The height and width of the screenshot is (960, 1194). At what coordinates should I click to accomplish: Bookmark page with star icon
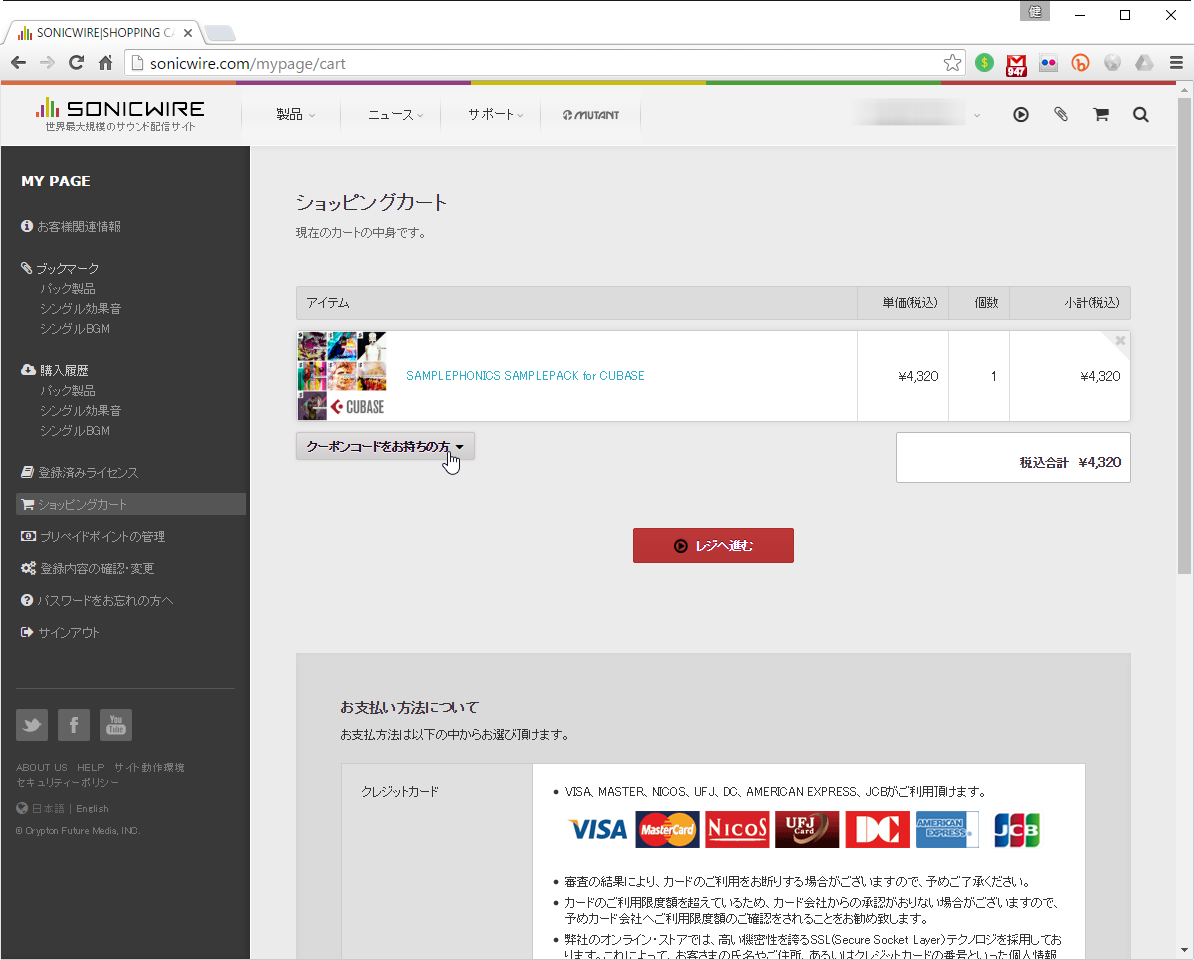click(952, 63)
